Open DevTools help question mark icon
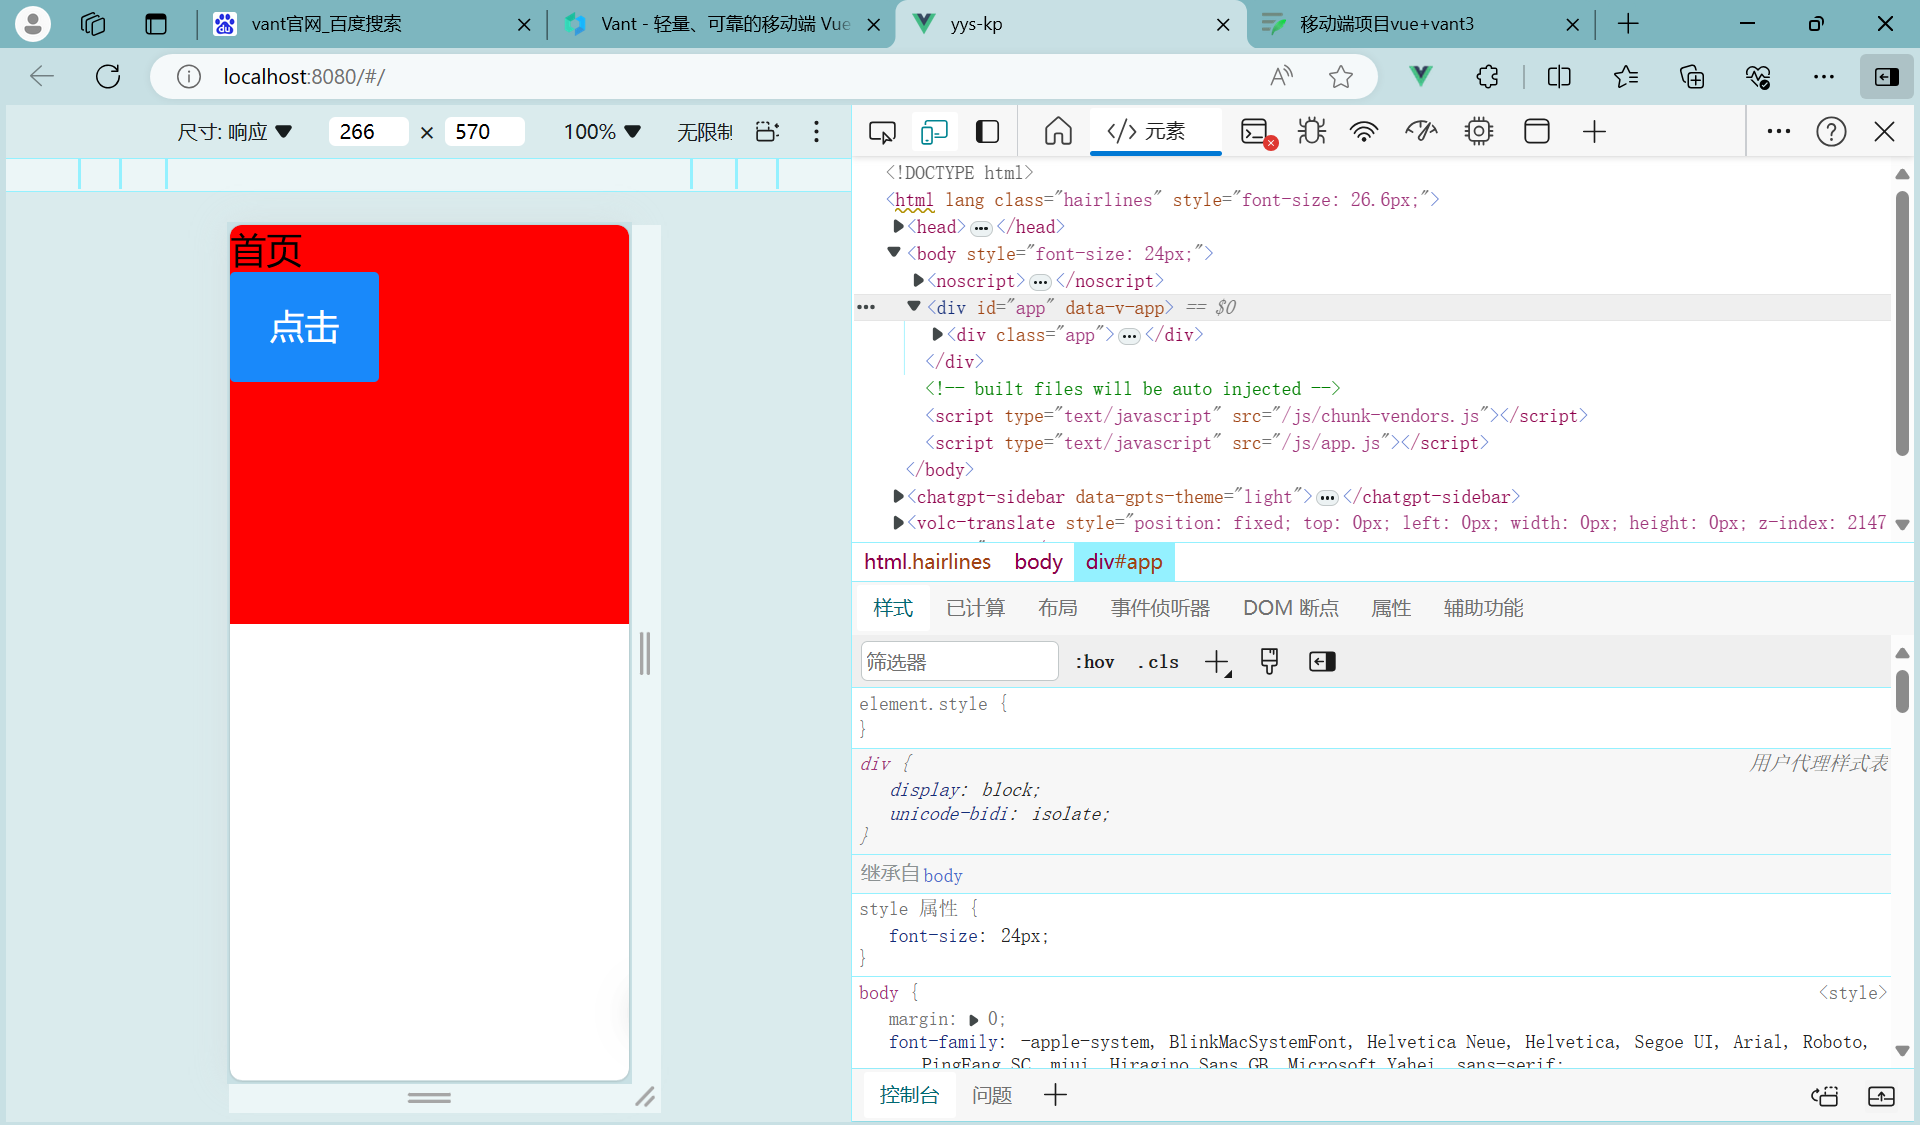Image resolution: width=1920 pixels, height=1125 pixels. (1831, 131)
